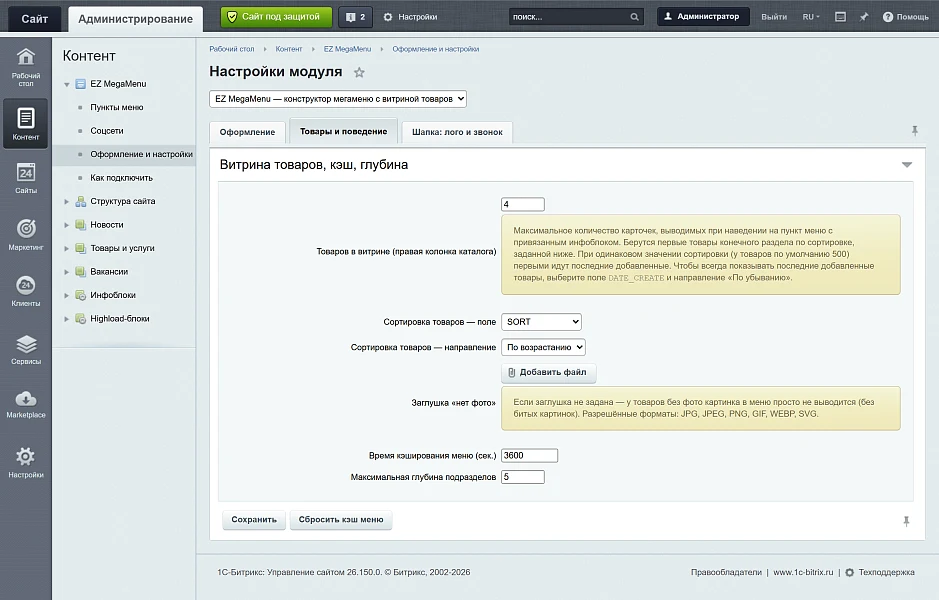Click the search magnifier icon
This screenshot has height=600, width=939.
click(634, 17)
